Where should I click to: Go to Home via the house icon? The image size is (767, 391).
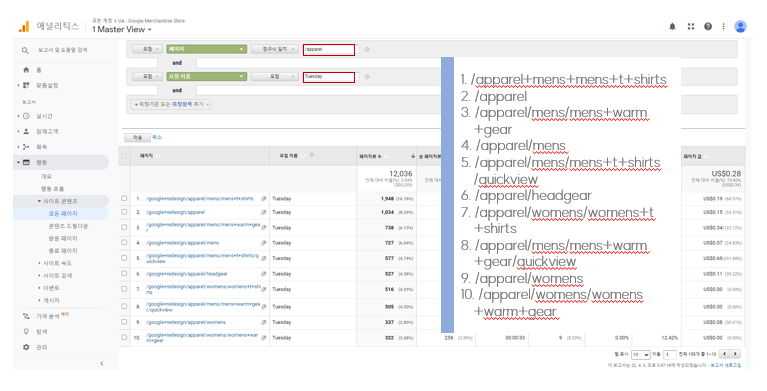point(26,70)
